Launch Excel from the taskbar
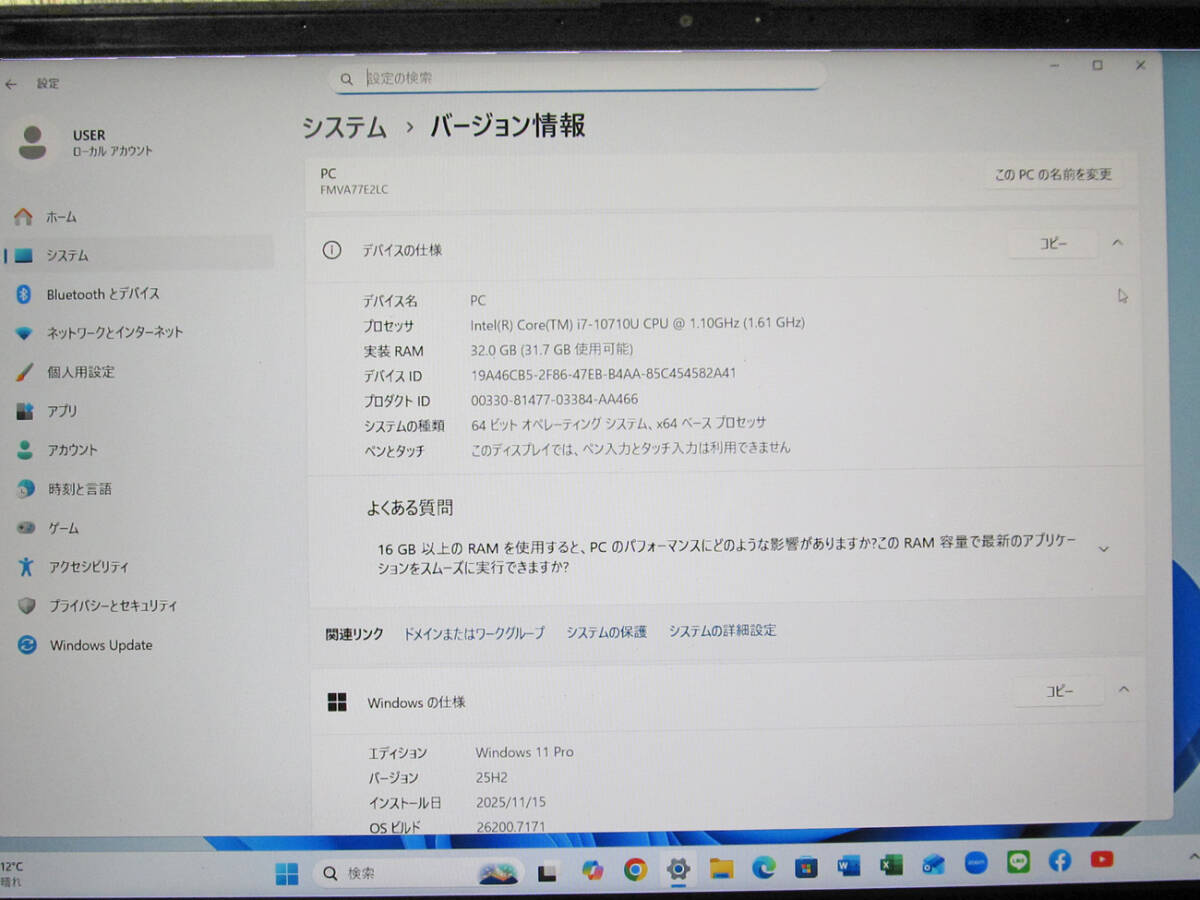Screen dimensions: 1200x900 pyautogui.click(x=891, y=864)
